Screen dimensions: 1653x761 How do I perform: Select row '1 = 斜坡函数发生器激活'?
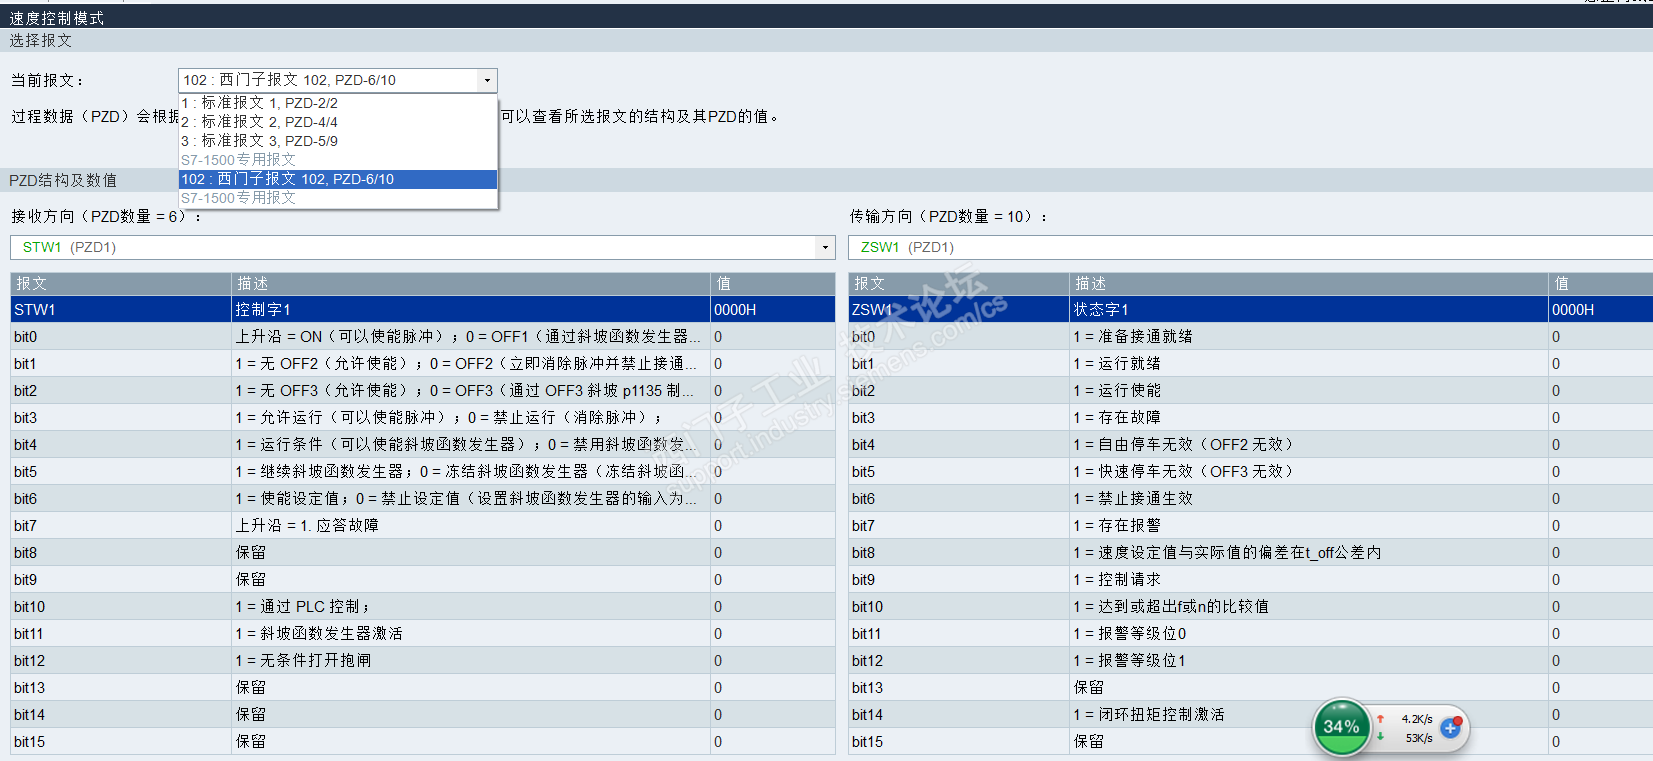[423, 634]
